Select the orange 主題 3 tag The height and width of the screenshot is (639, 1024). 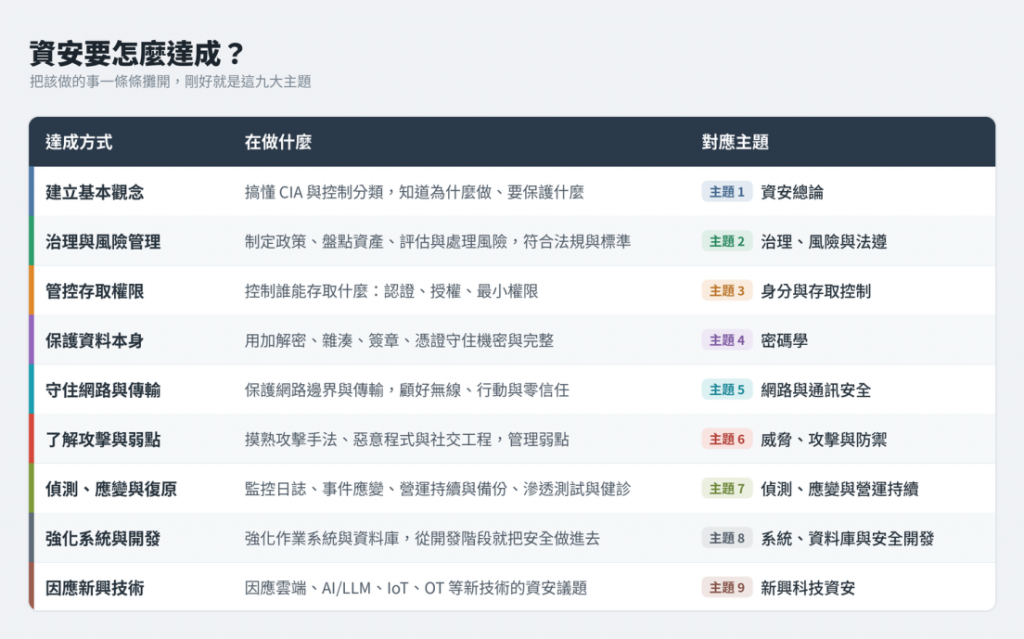pyautogui.click(x=727, y=291)
